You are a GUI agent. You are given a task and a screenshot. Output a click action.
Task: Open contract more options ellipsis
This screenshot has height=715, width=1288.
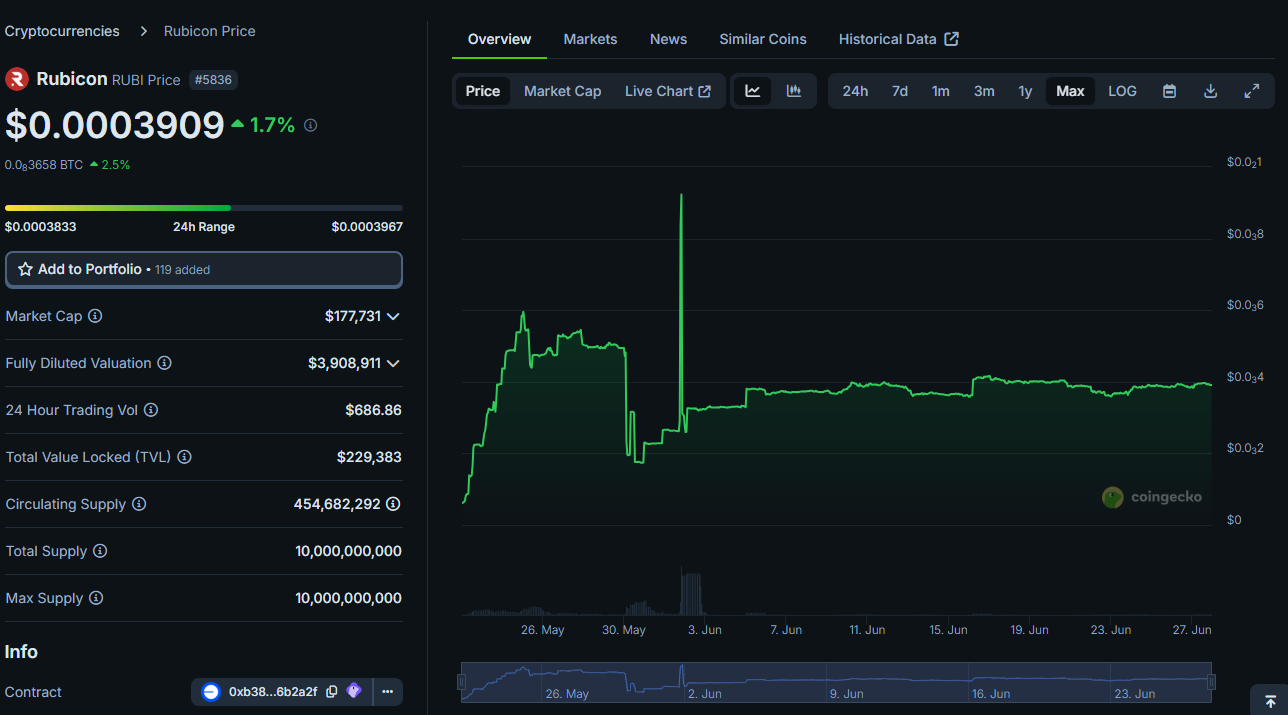coord(387,691)
